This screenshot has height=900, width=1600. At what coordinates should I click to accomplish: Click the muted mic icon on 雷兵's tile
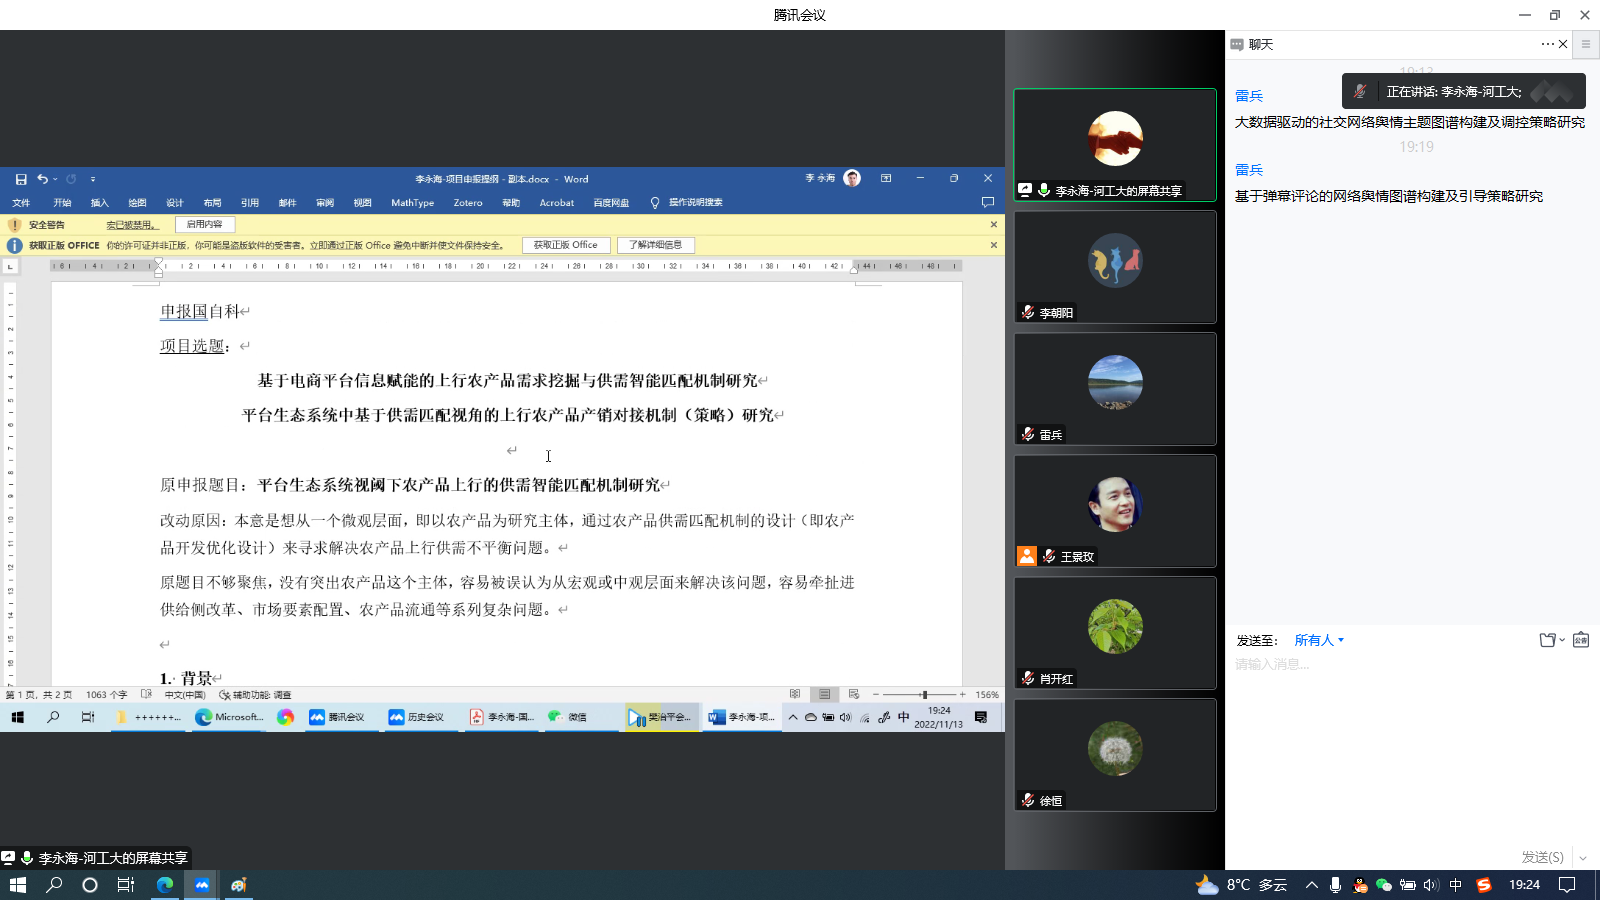[x=1028, y=434]
